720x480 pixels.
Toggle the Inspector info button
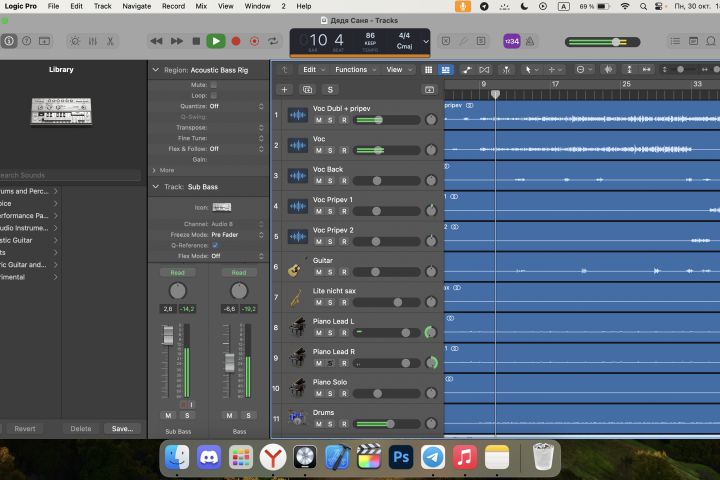(9, 41)
